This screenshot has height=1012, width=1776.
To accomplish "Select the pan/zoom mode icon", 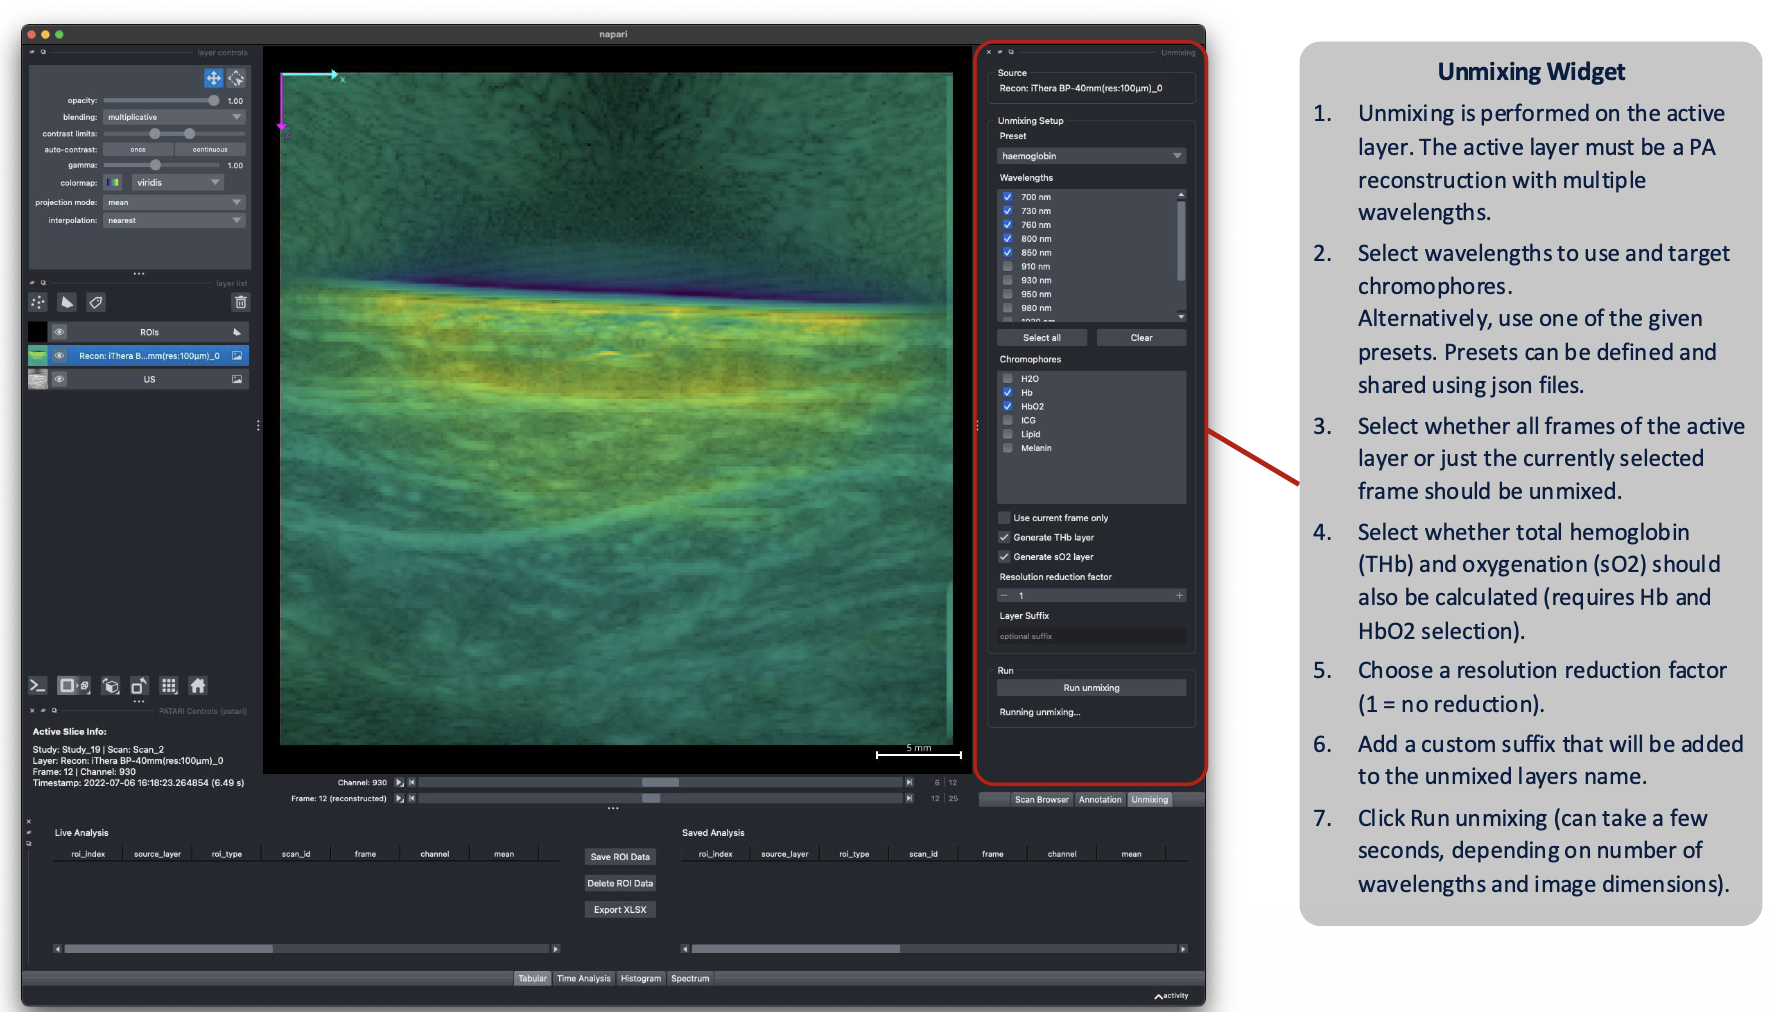I will click(213, 78).
